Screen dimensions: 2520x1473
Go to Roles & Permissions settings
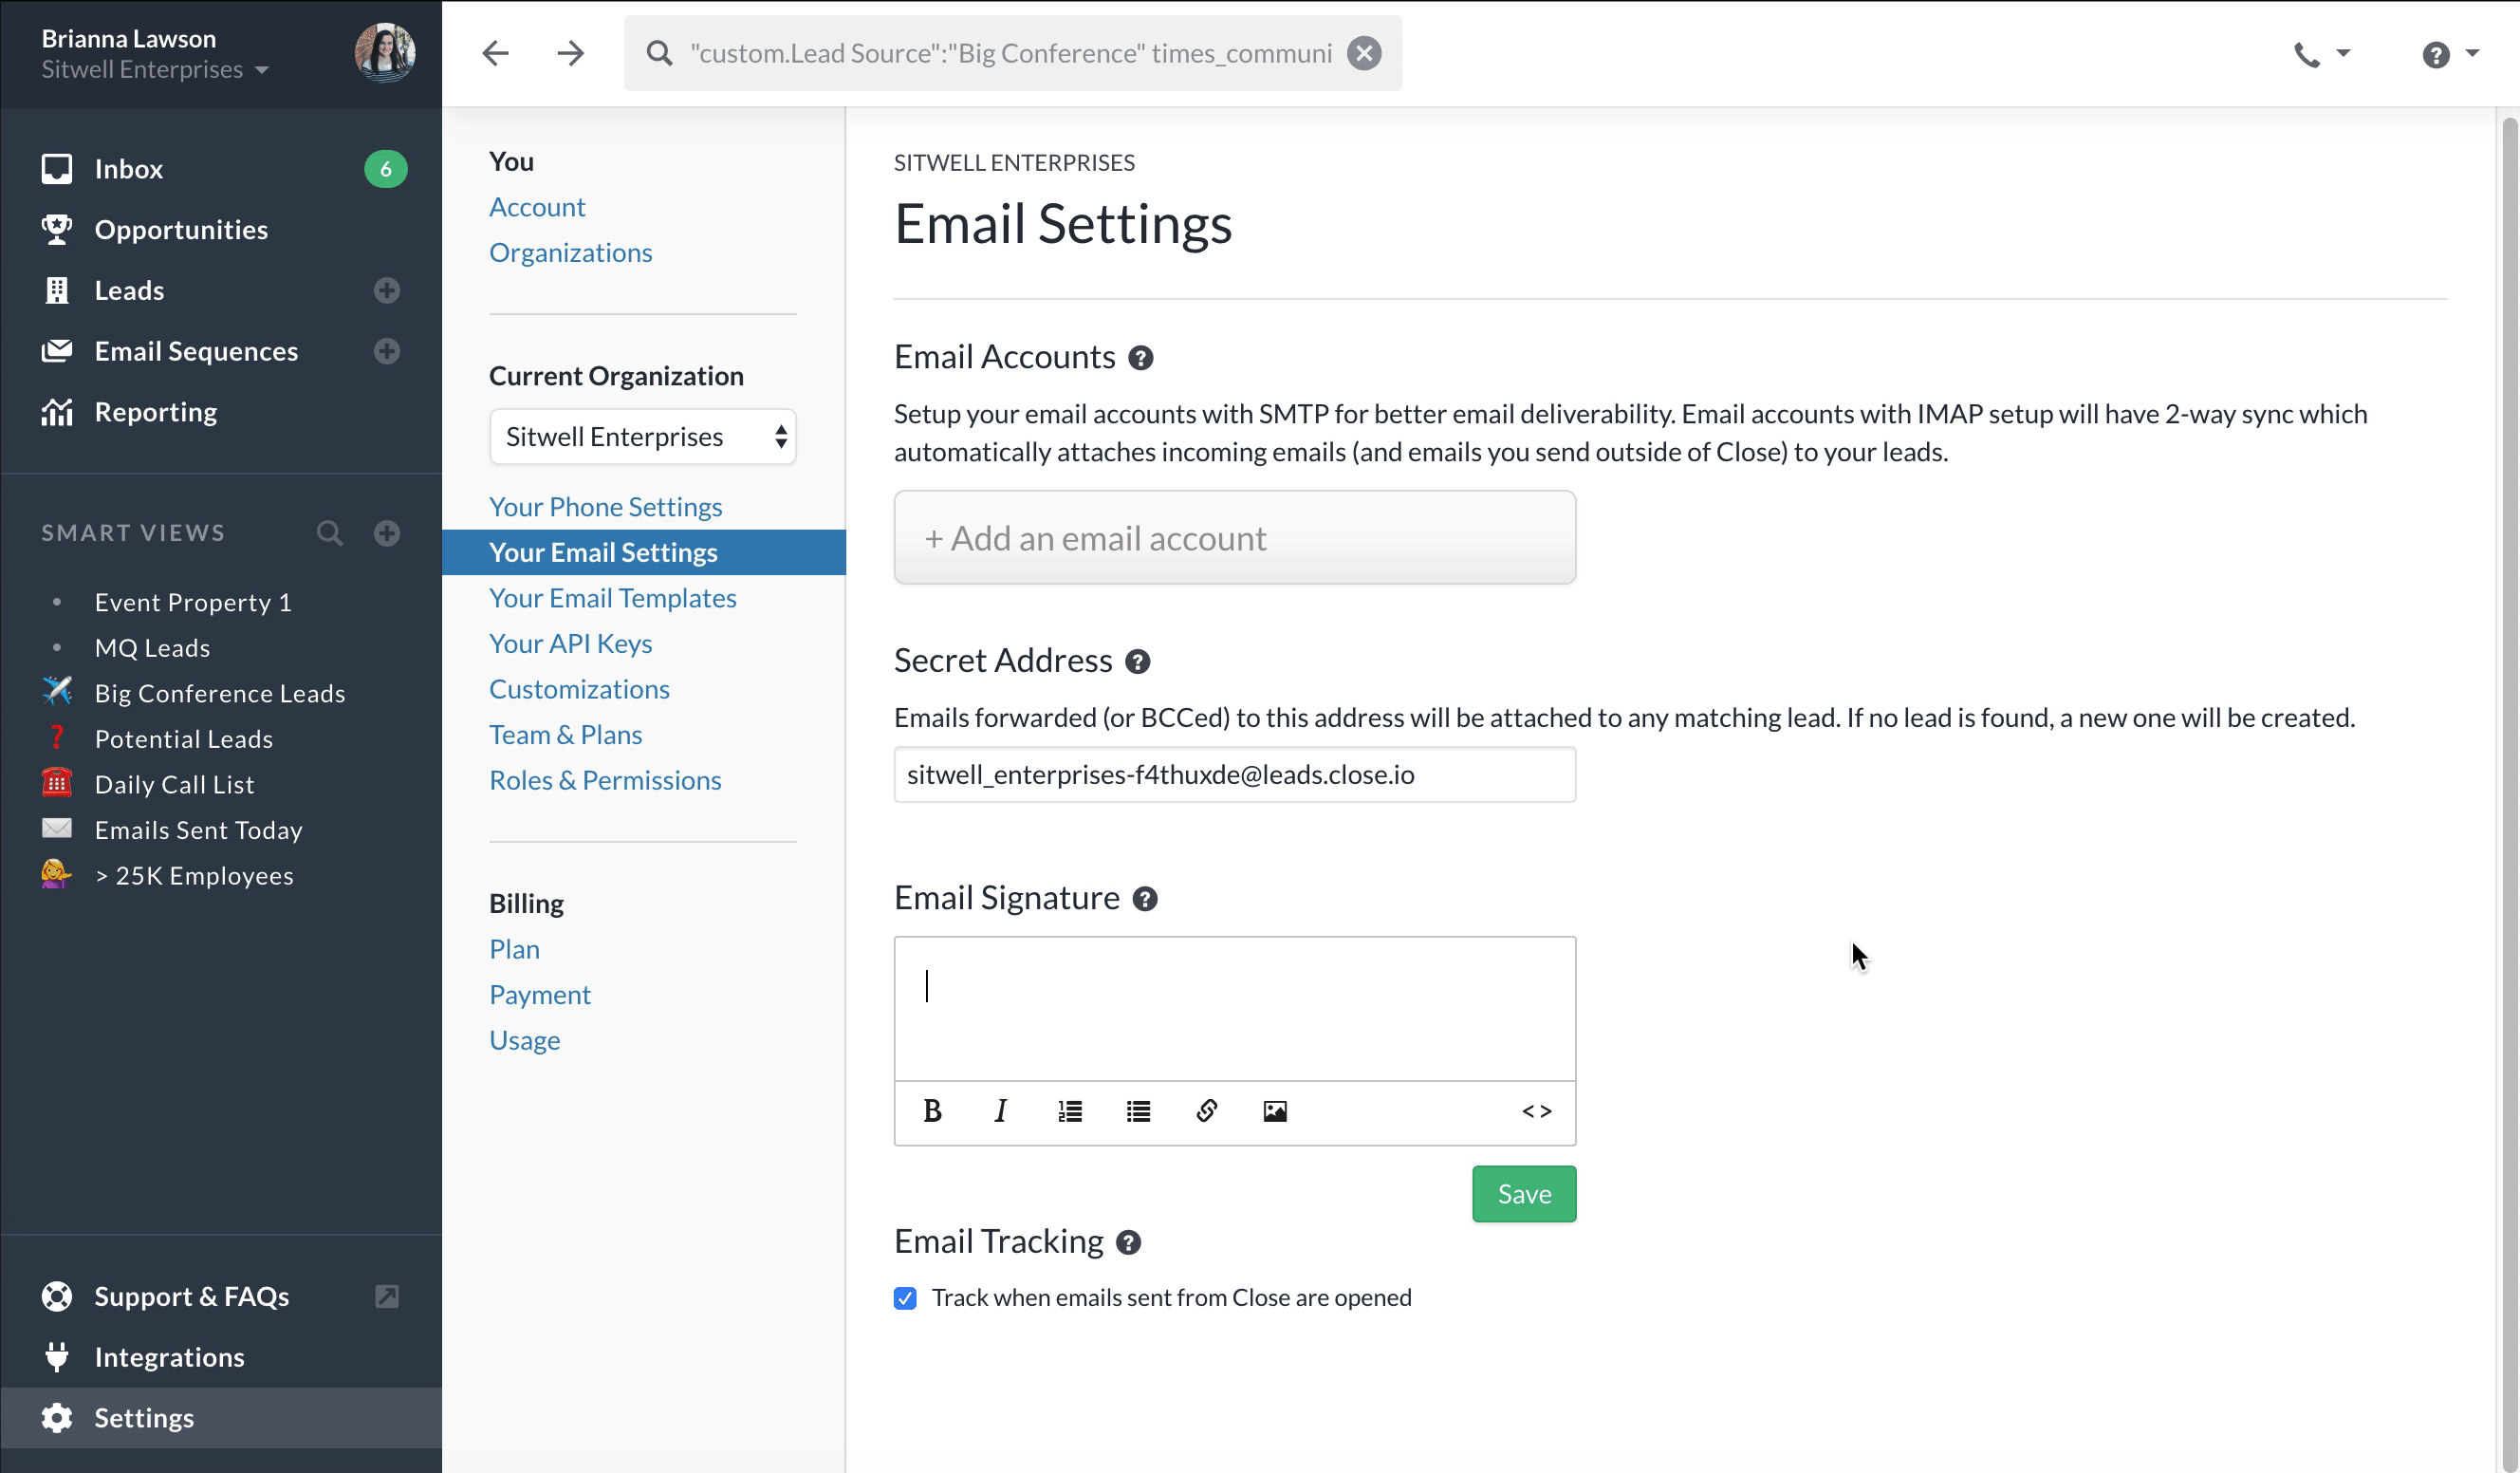(605, 780)
